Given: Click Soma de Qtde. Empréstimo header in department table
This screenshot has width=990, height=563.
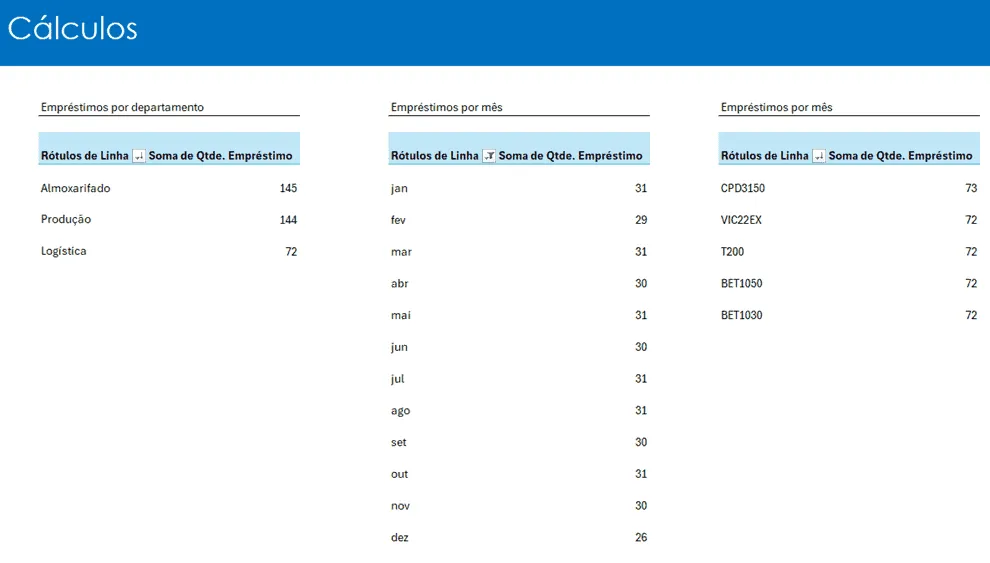Looking at the screenshot, I should 220,156.
